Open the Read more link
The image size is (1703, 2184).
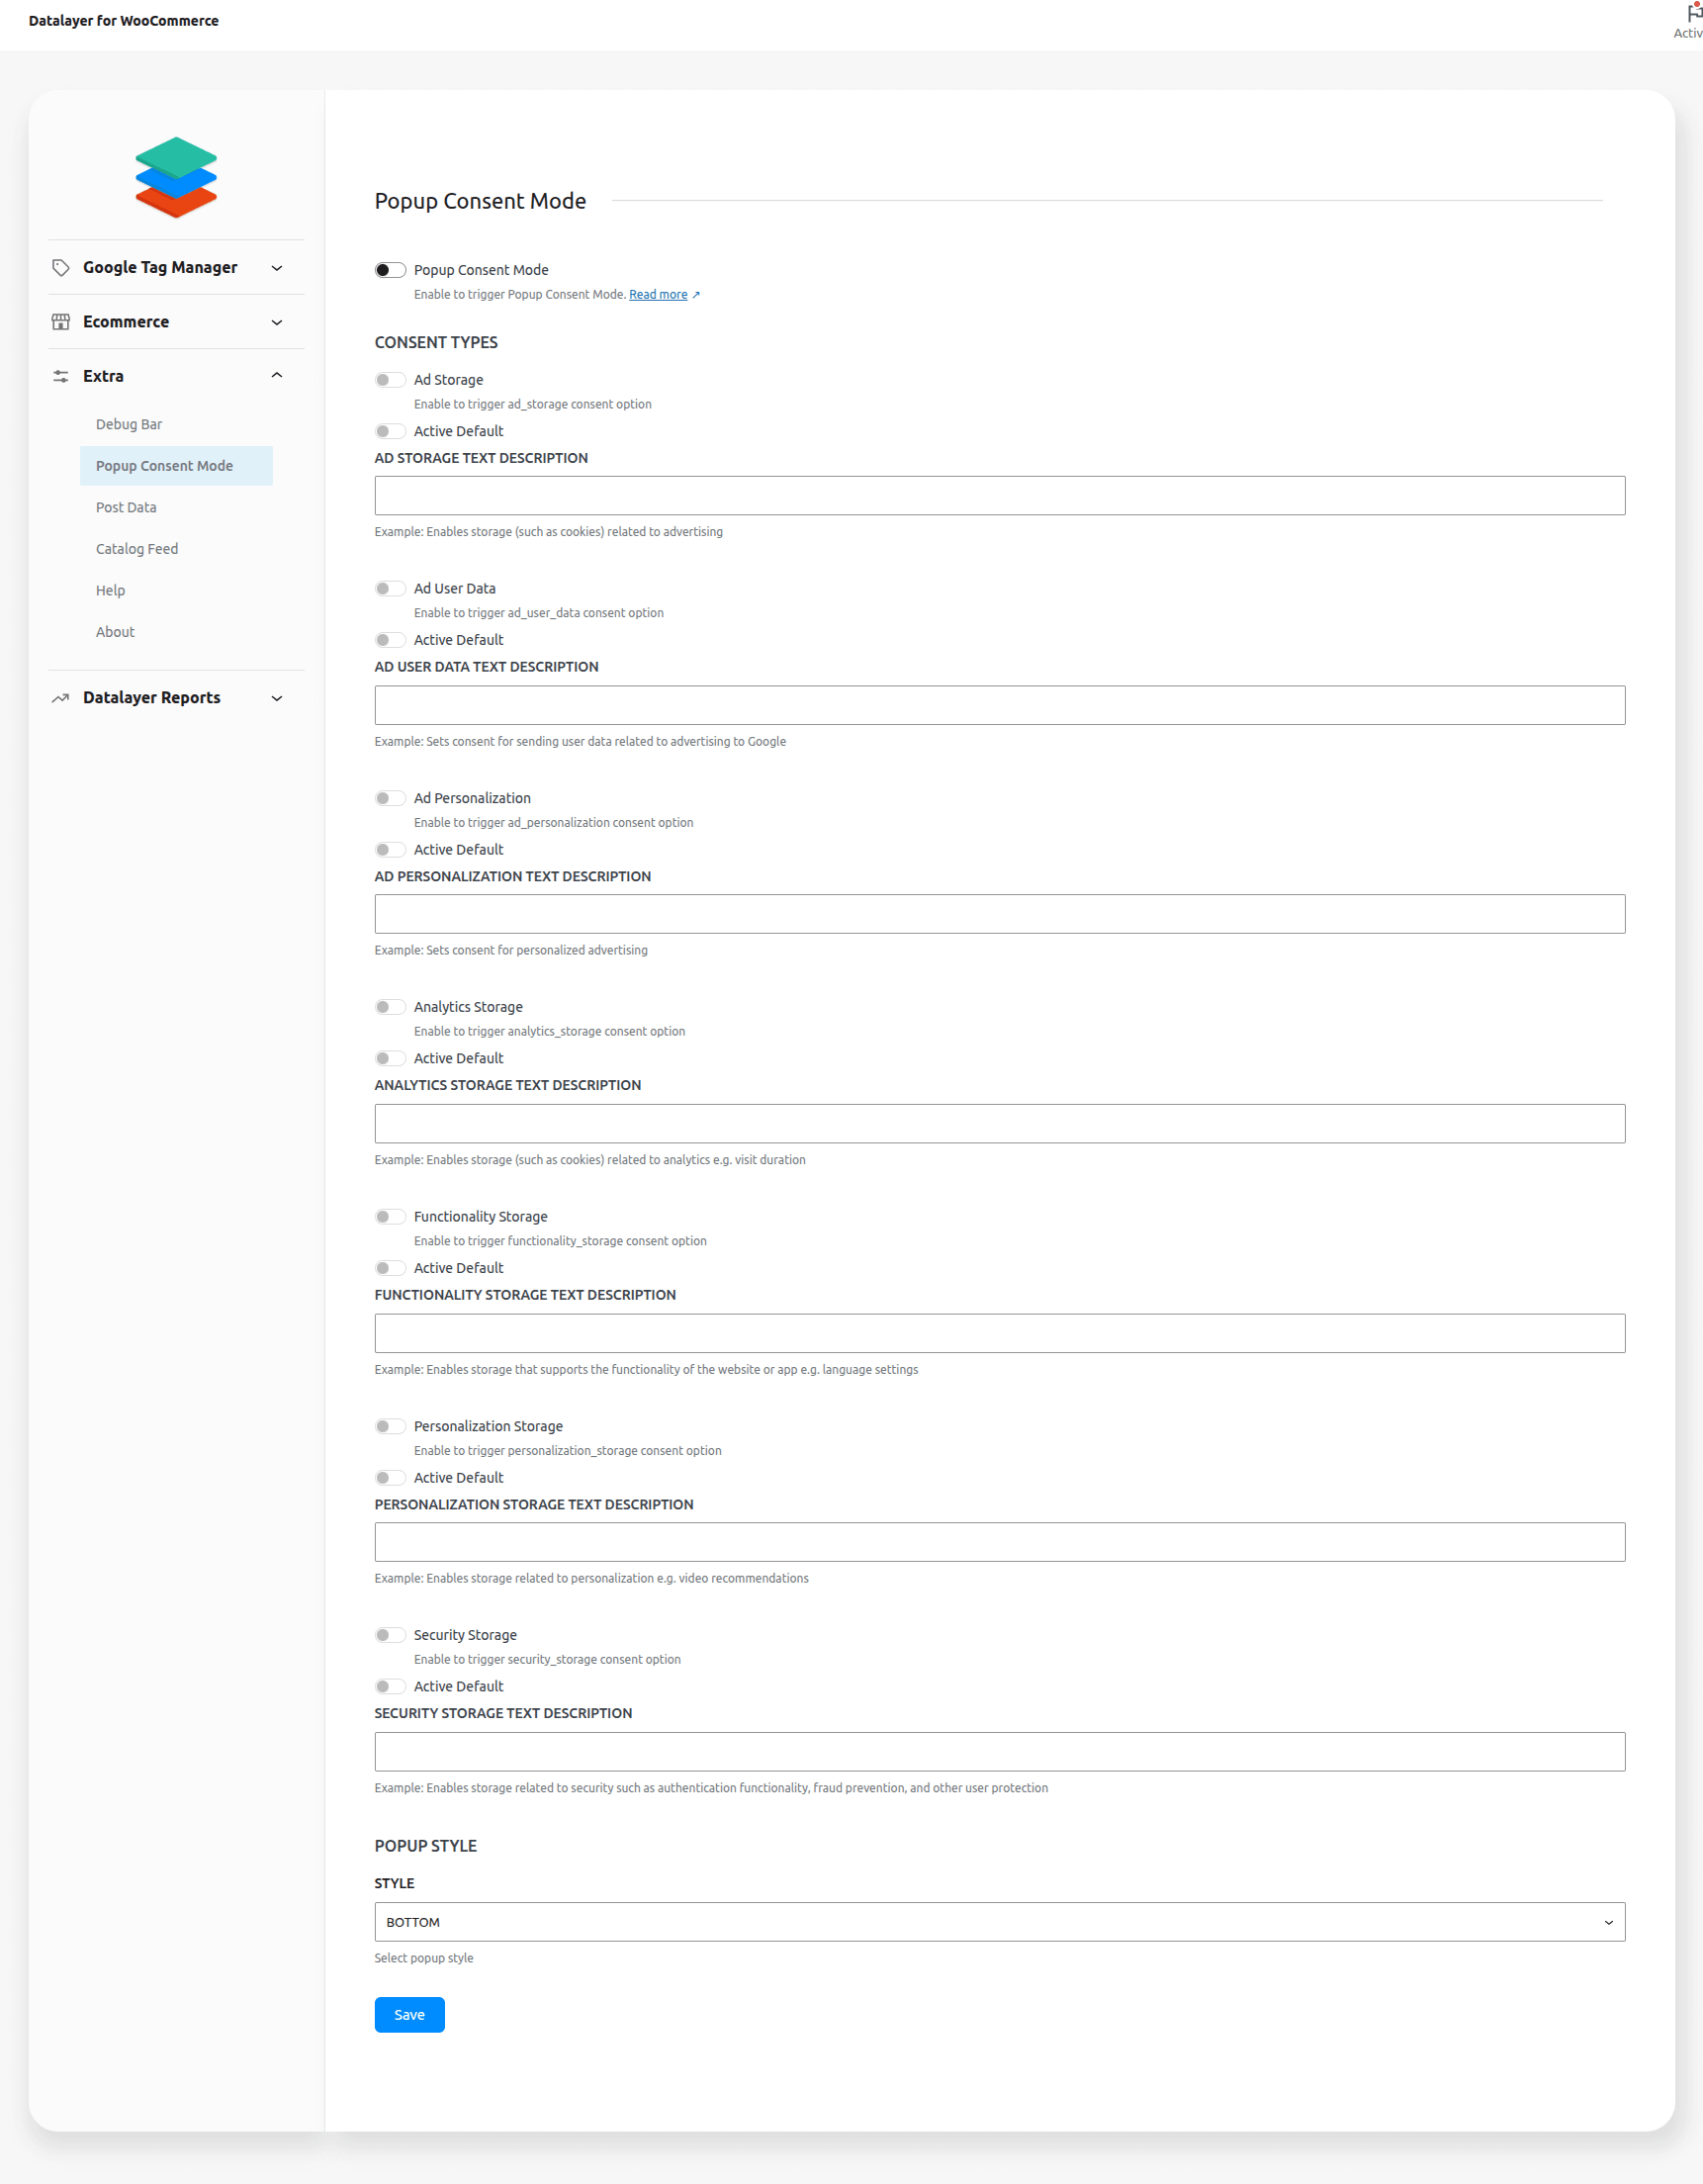click(658, 295)
